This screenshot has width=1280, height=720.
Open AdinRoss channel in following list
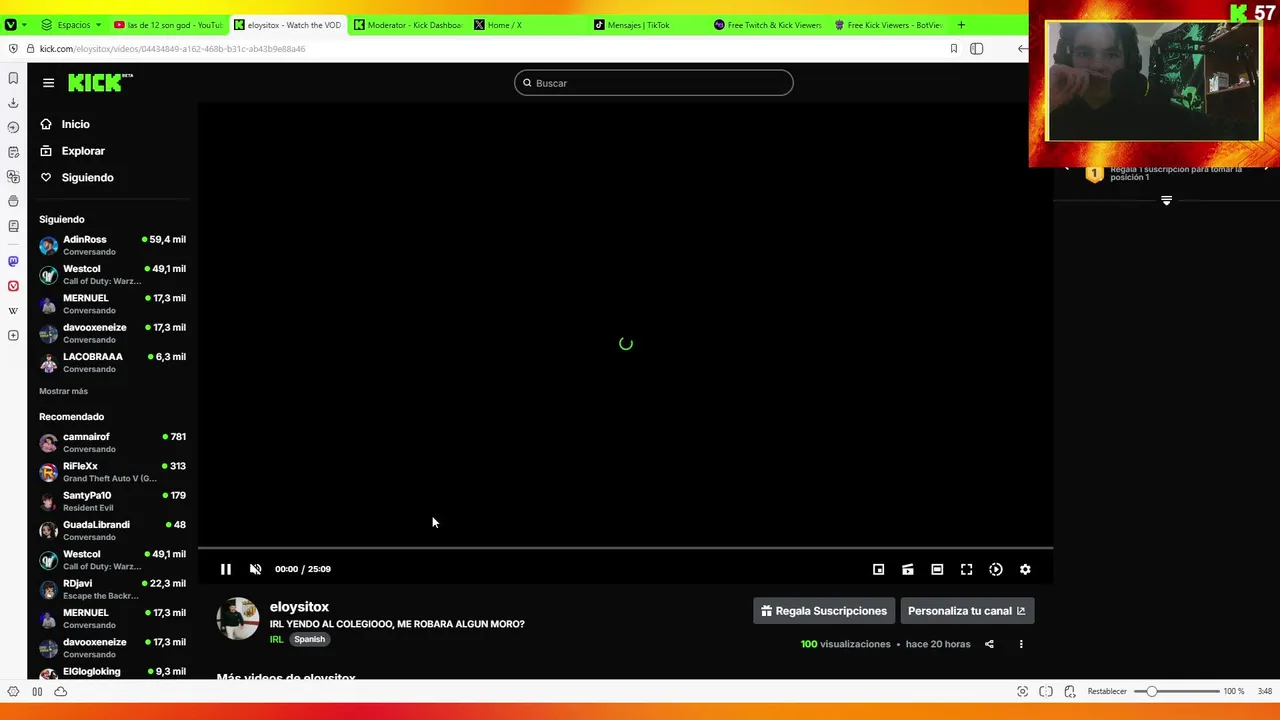tap(112, 245)
